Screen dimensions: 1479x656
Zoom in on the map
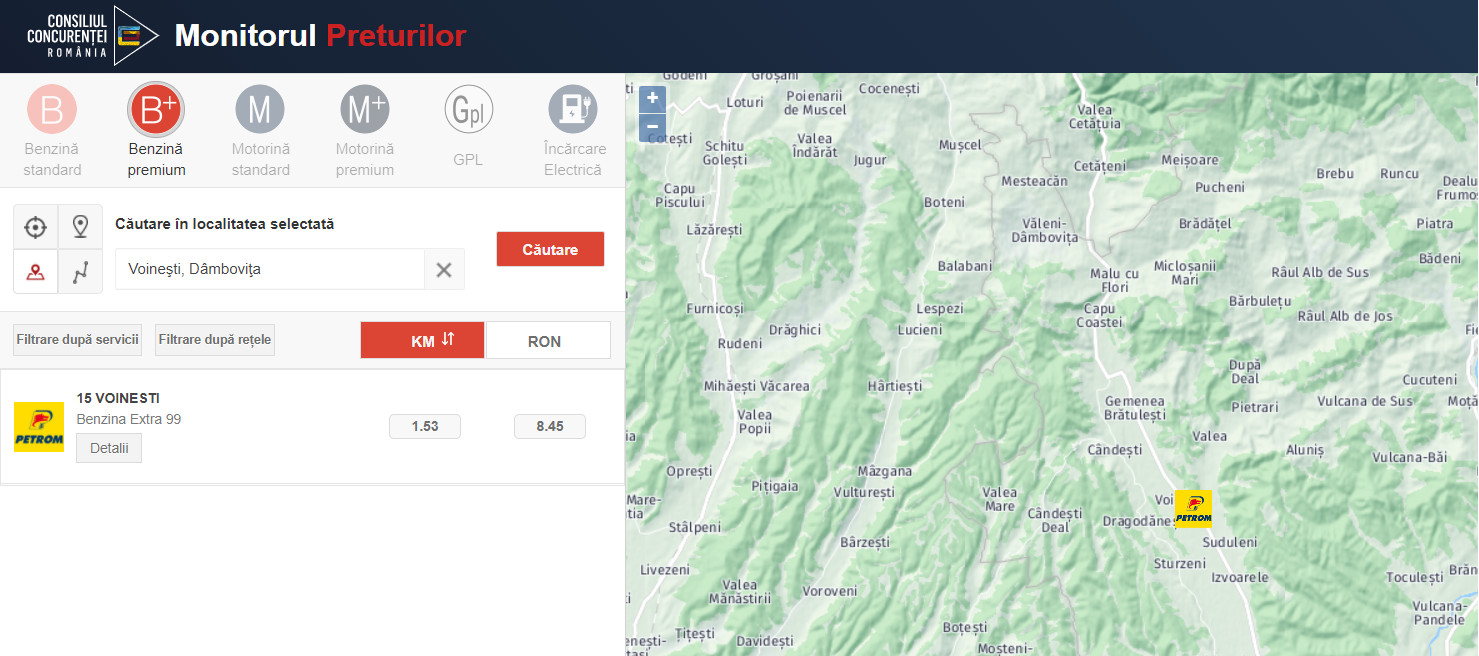point(652,98)
